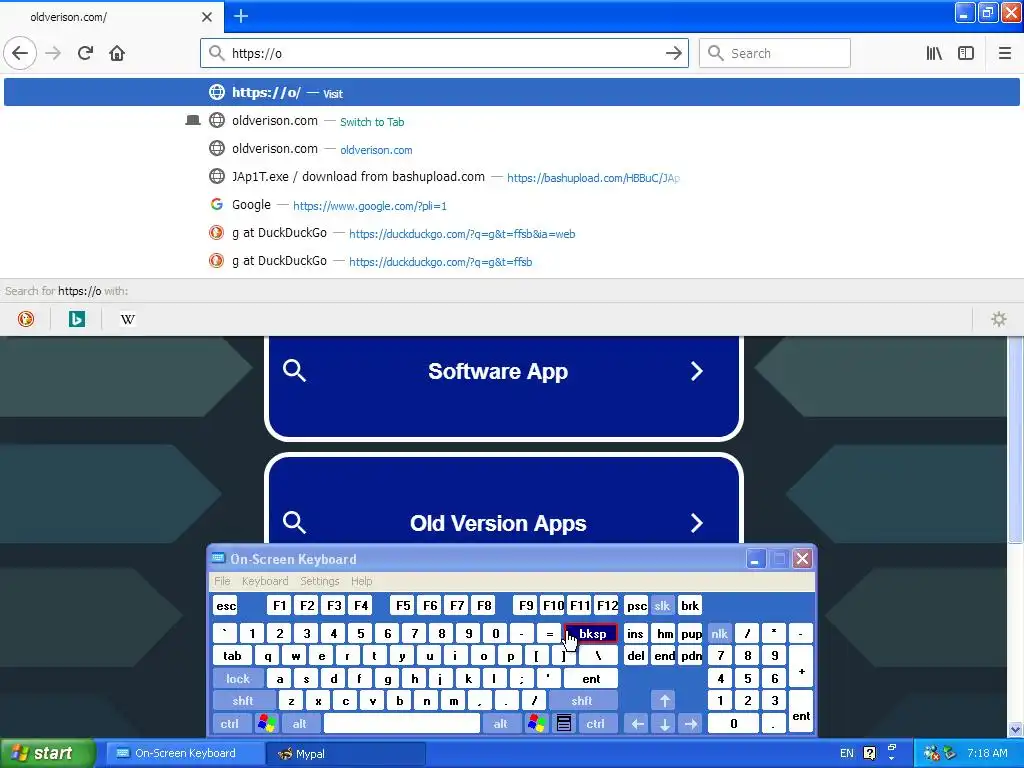The height and width of the screenshot is (768, 1024).
Task: Choose the Google suggestion row
Action: click(x=512, y=204)
